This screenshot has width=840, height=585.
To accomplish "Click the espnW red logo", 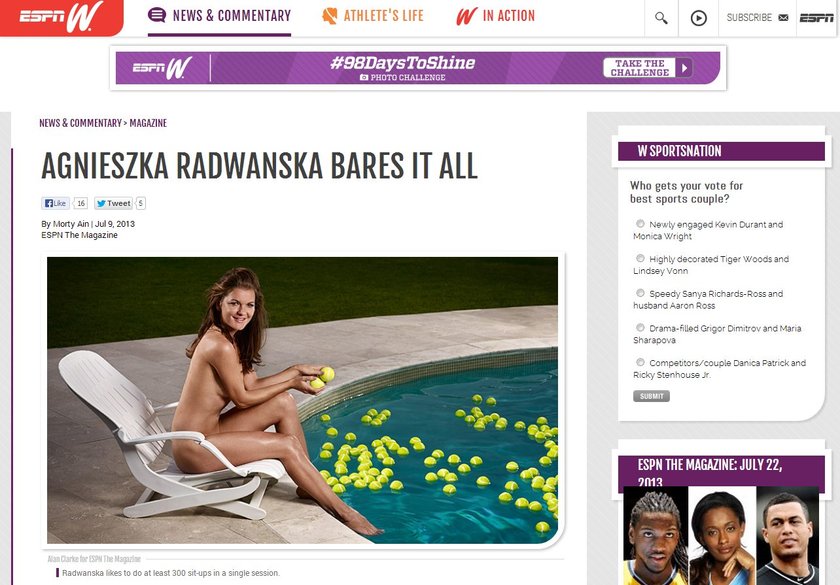I will click(x=61, y=17).
